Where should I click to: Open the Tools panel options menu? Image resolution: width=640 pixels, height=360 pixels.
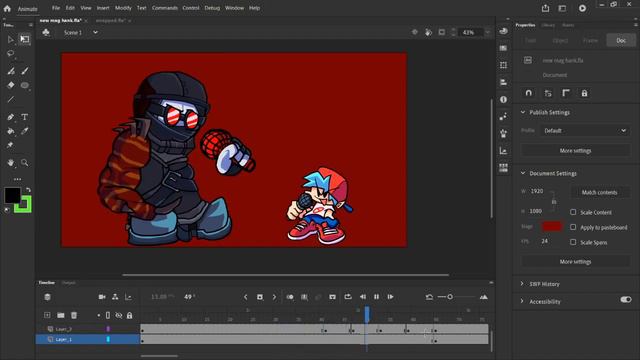click(31, 25)
